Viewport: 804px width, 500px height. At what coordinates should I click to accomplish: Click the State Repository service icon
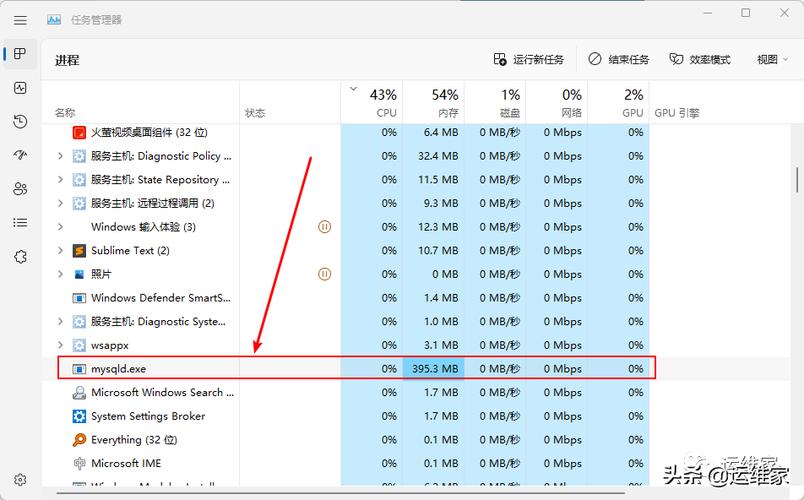(x=79, y=179)
